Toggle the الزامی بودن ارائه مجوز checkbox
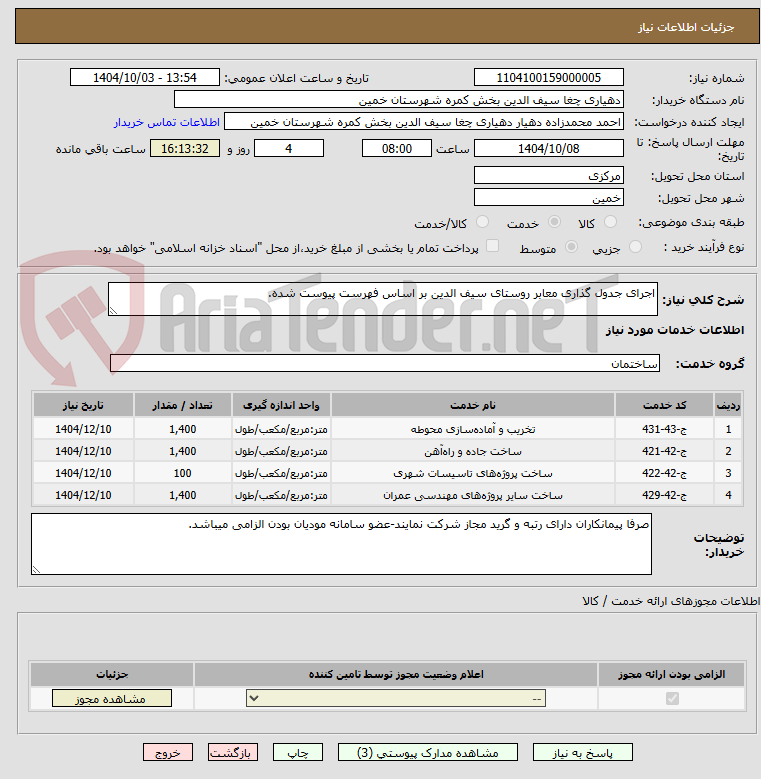The image size is (761, 779). [x=672, y=699]
